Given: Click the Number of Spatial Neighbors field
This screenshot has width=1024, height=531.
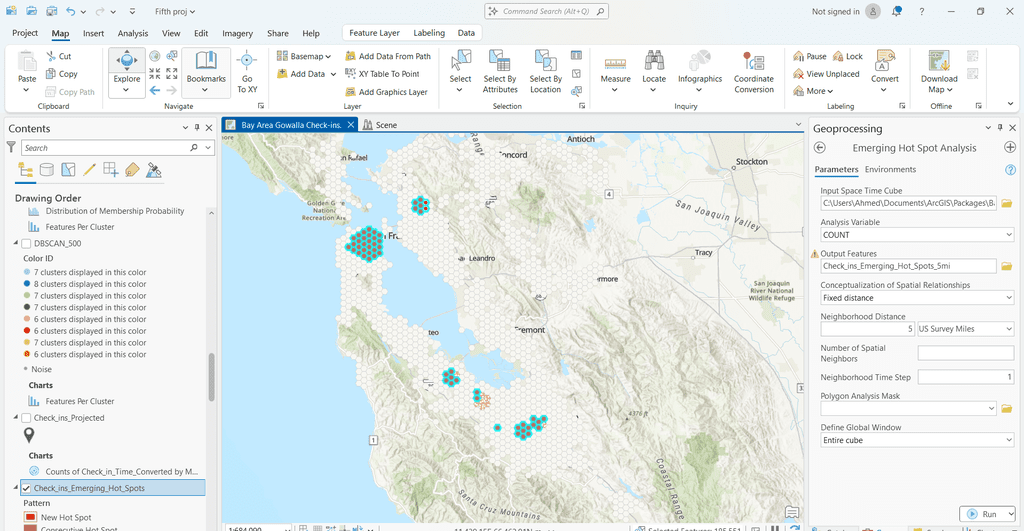Looking at the screenshot, I should (965, 353).
